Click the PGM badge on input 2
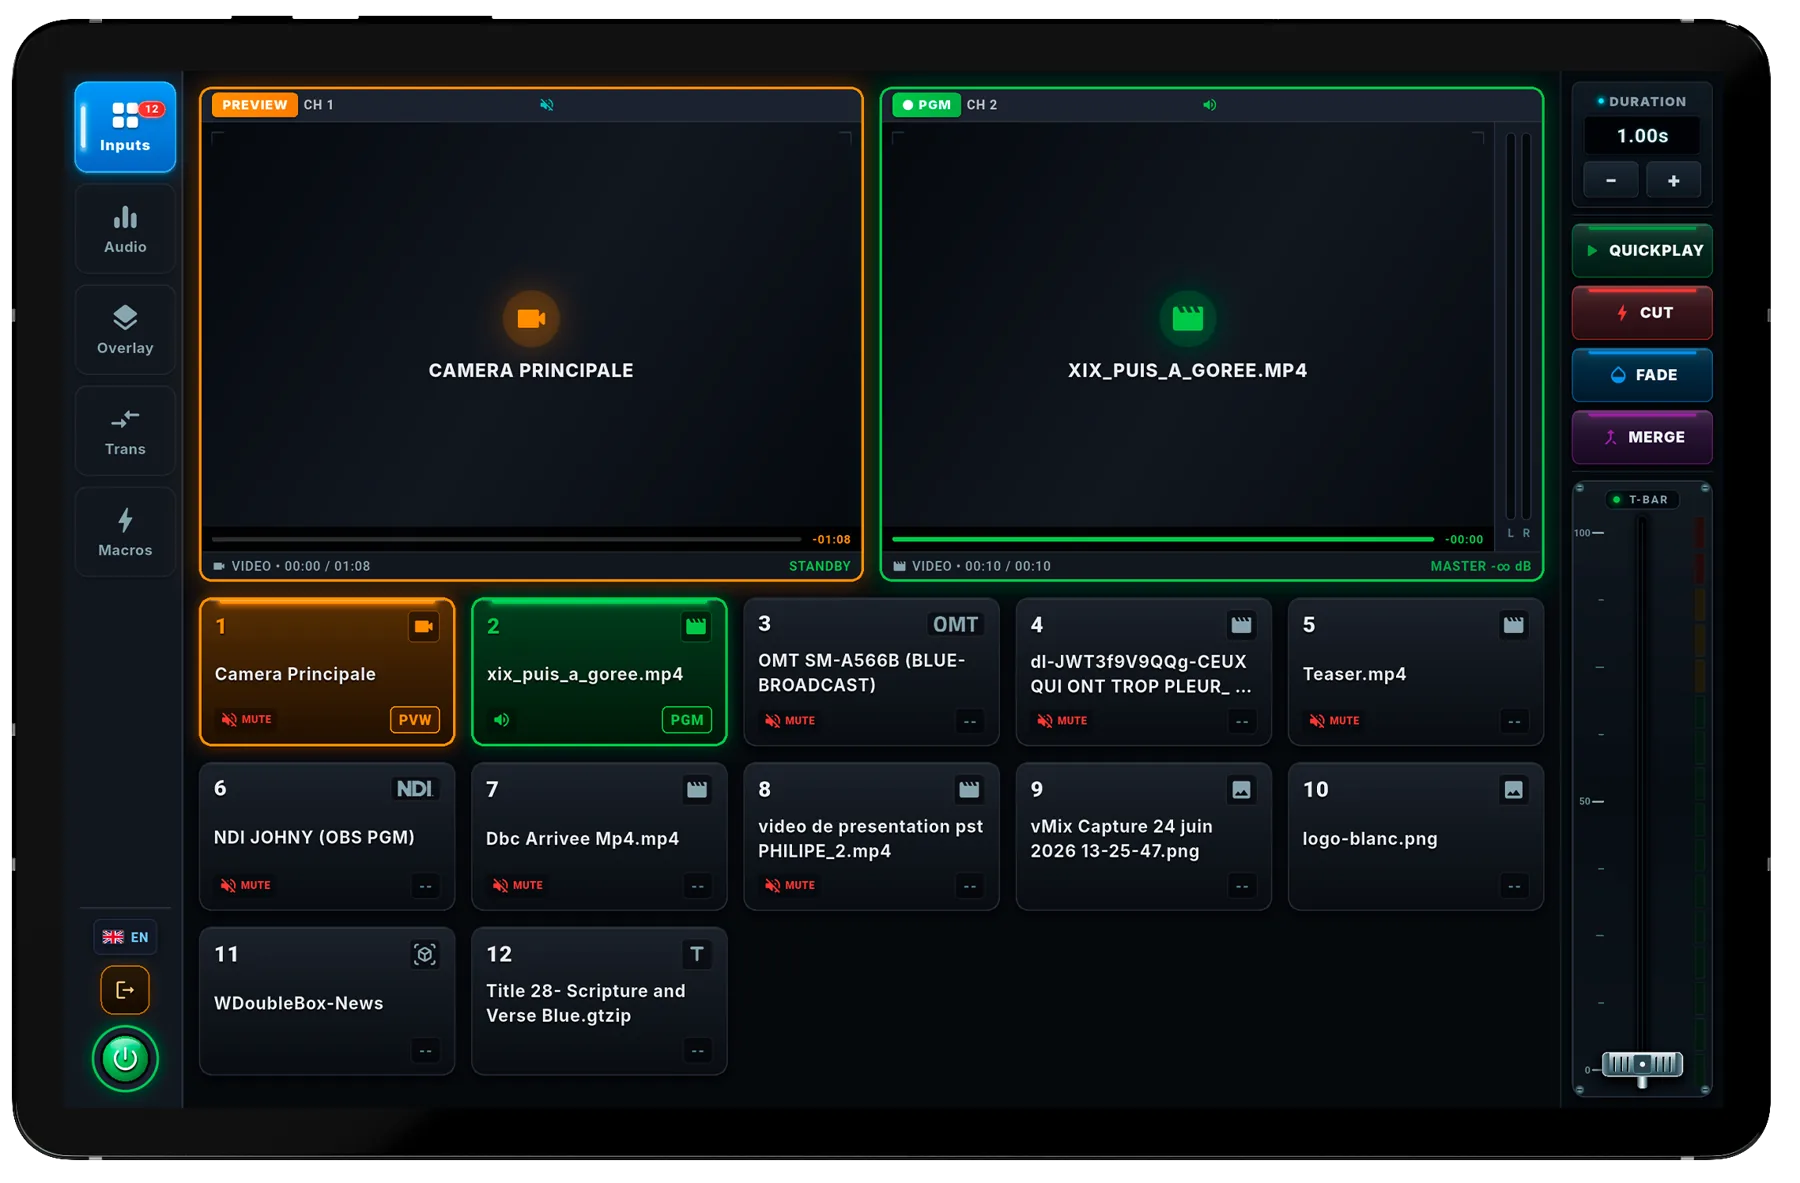Image resolution: width=1800 pixels, height=1183 pixels. pyautogui.click(x=687, y=720)
